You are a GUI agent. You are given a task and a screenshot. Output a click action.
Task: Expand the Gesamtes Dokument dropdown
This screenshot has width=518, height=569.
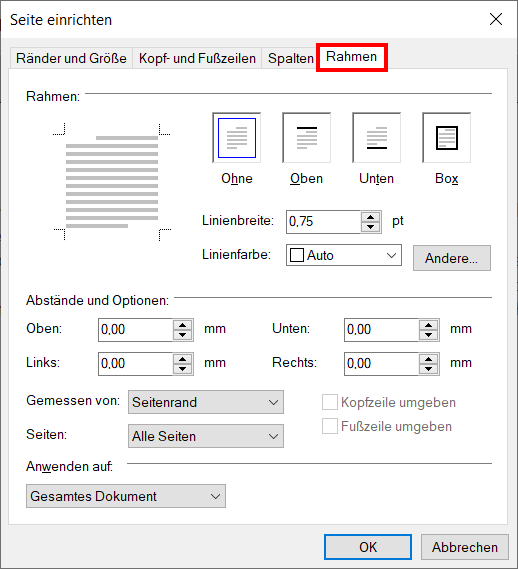tap(126, 496)
